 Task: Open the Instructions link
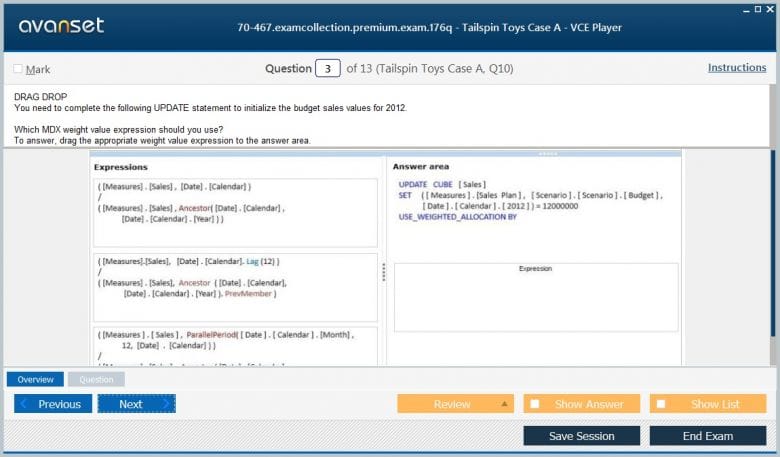737,68
